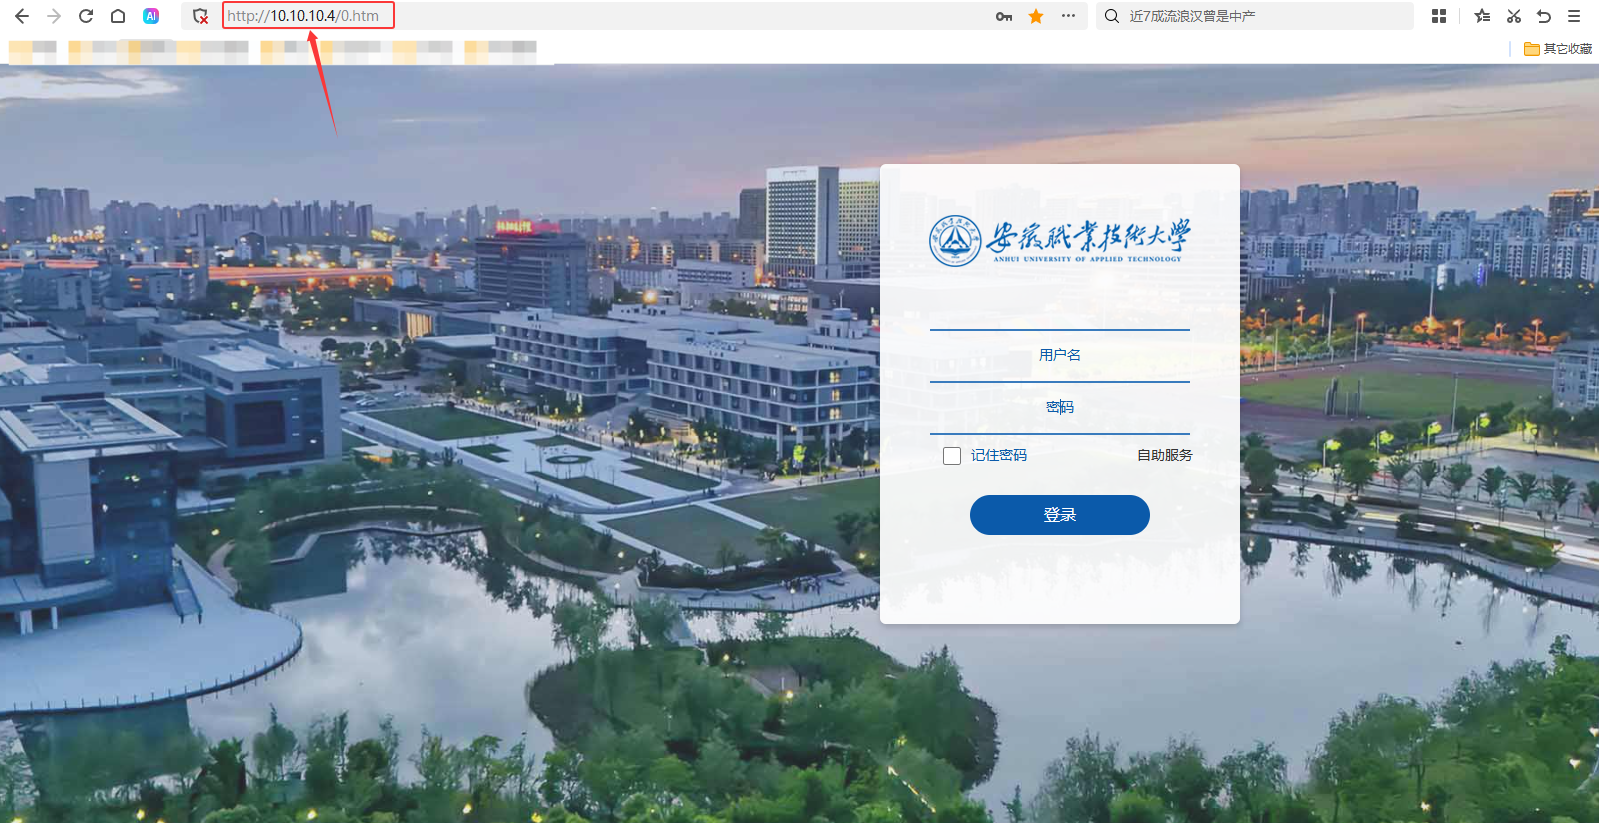Open the 自助服务 link
The width and height of the screenshot is (1599, 823).
point(1164,455)
